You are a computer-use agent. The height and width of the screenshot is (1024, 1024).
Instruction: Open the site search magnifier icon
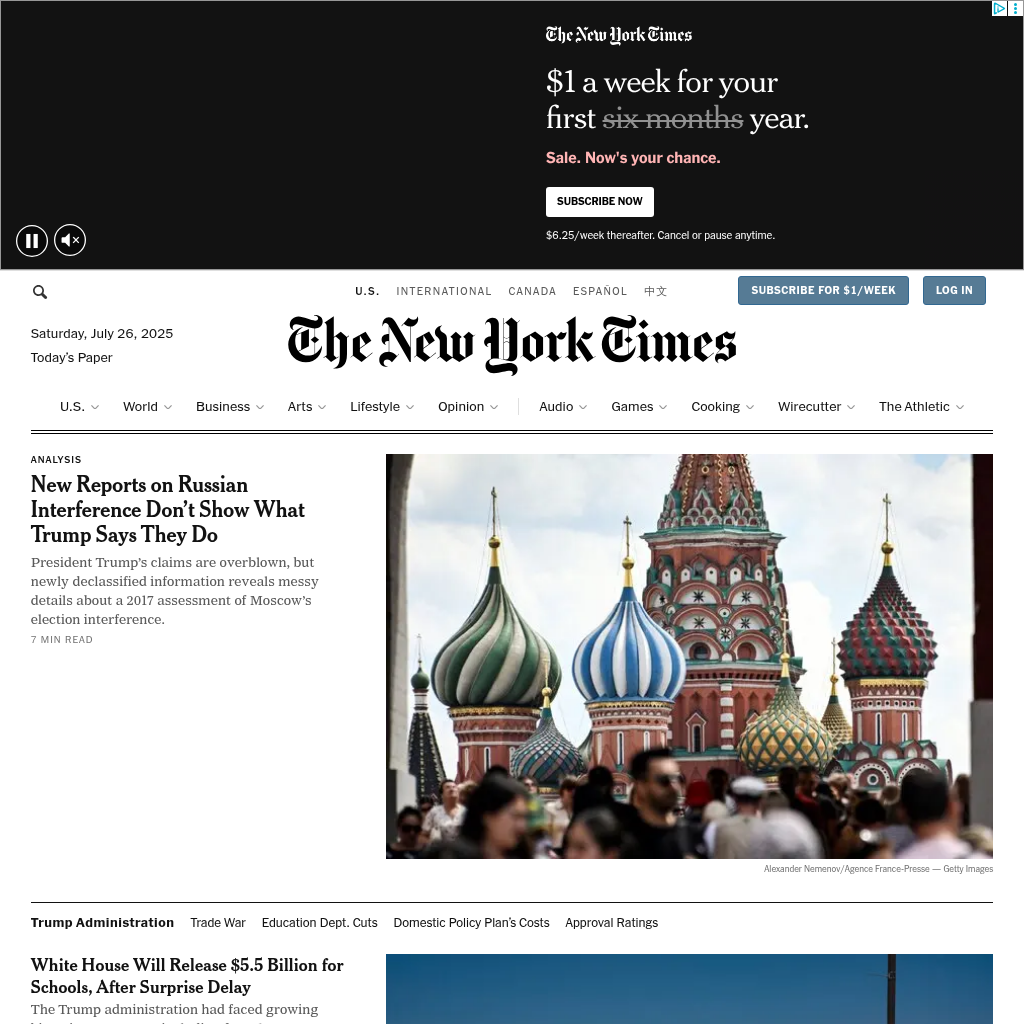(40, 292)
